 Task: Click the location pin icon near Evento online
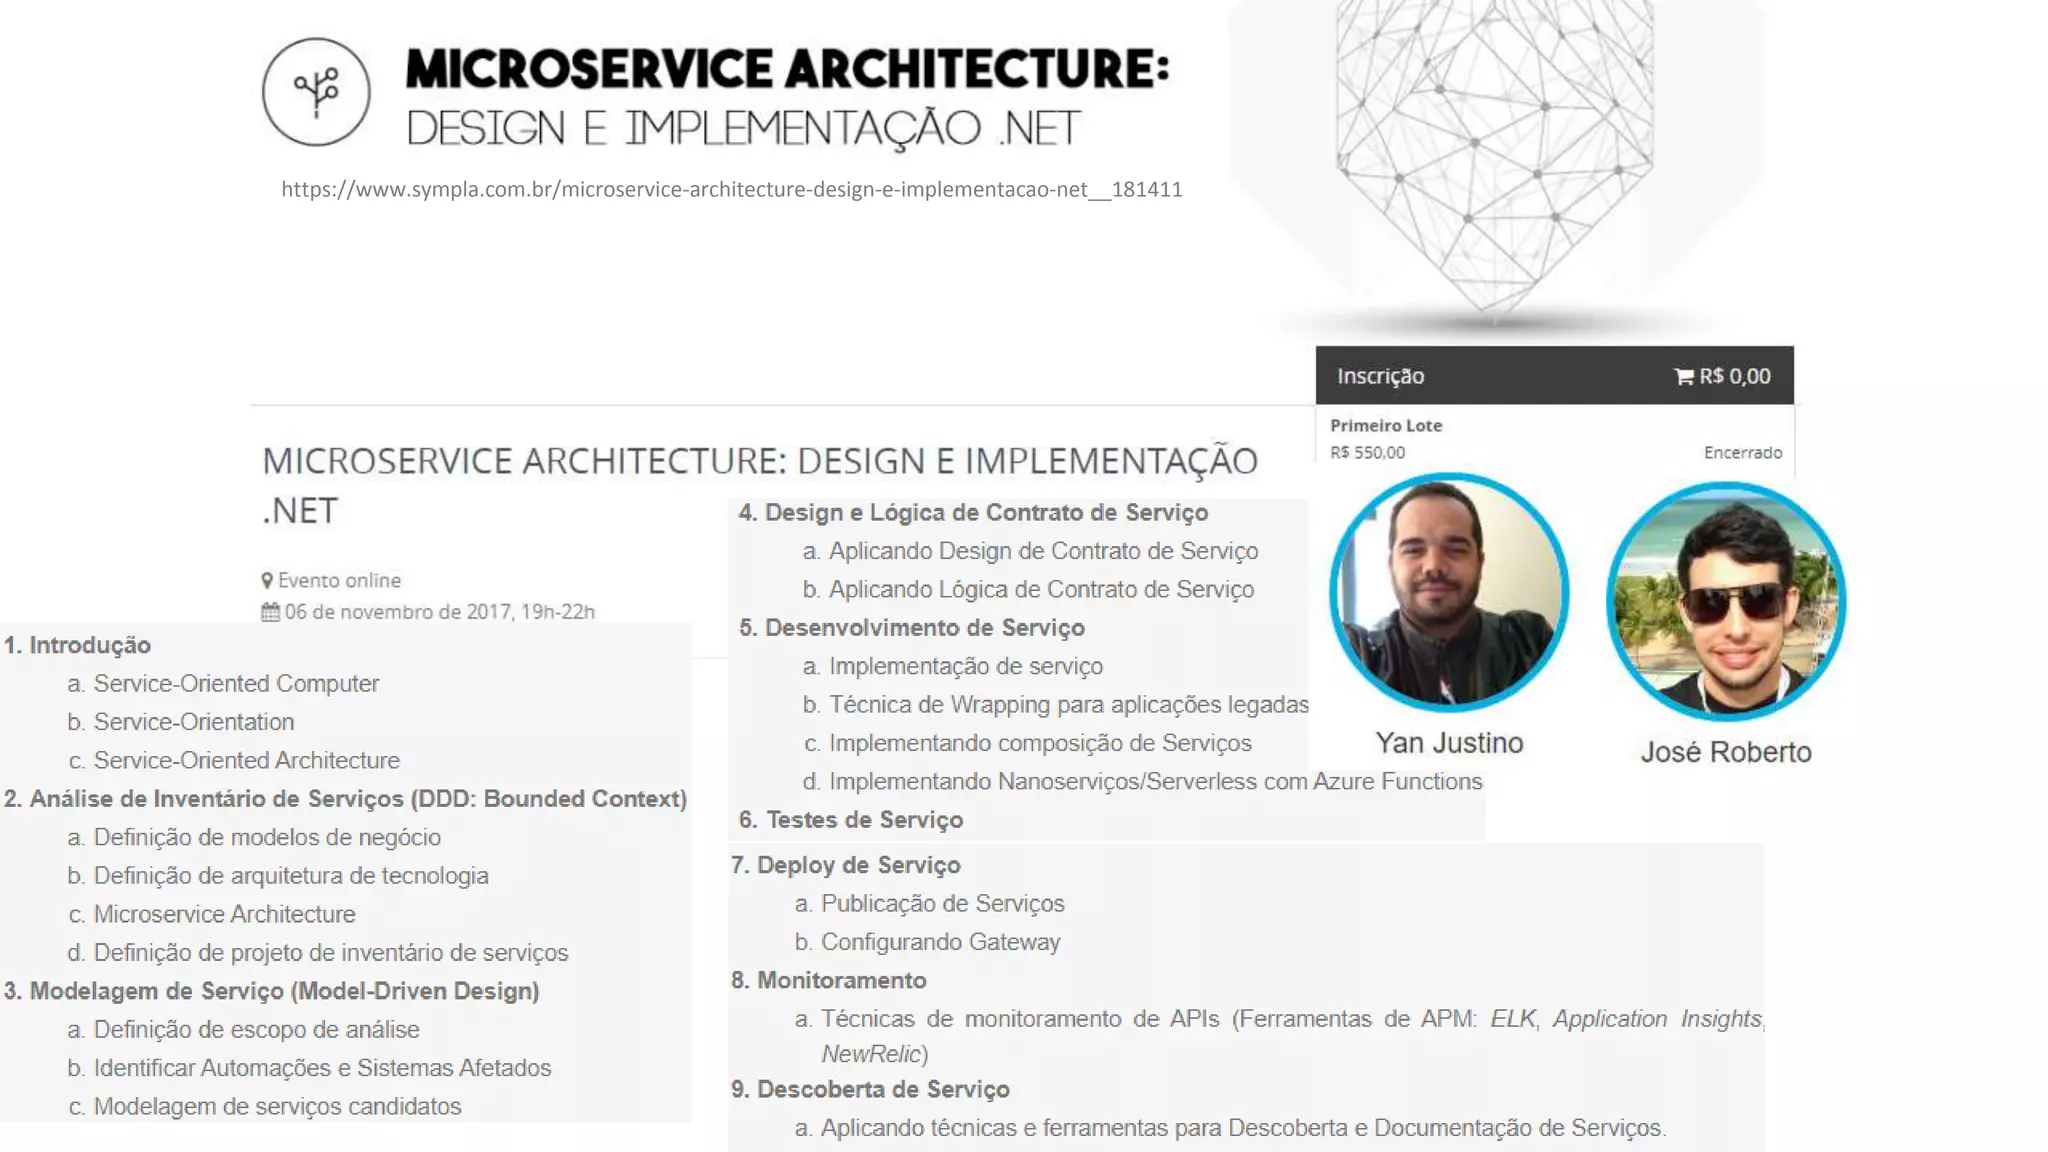point(267,581)
